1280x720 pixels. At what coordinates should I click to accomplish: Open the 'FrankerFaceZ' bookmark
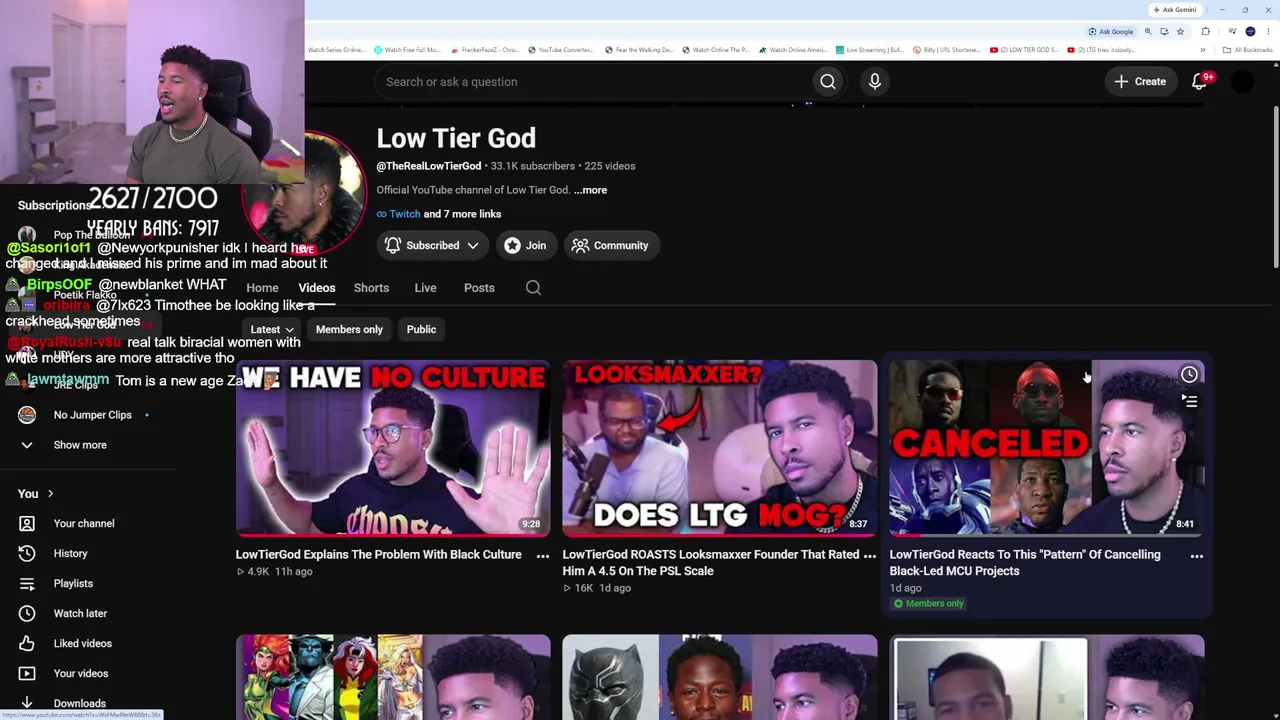click(x=485, y=50)
